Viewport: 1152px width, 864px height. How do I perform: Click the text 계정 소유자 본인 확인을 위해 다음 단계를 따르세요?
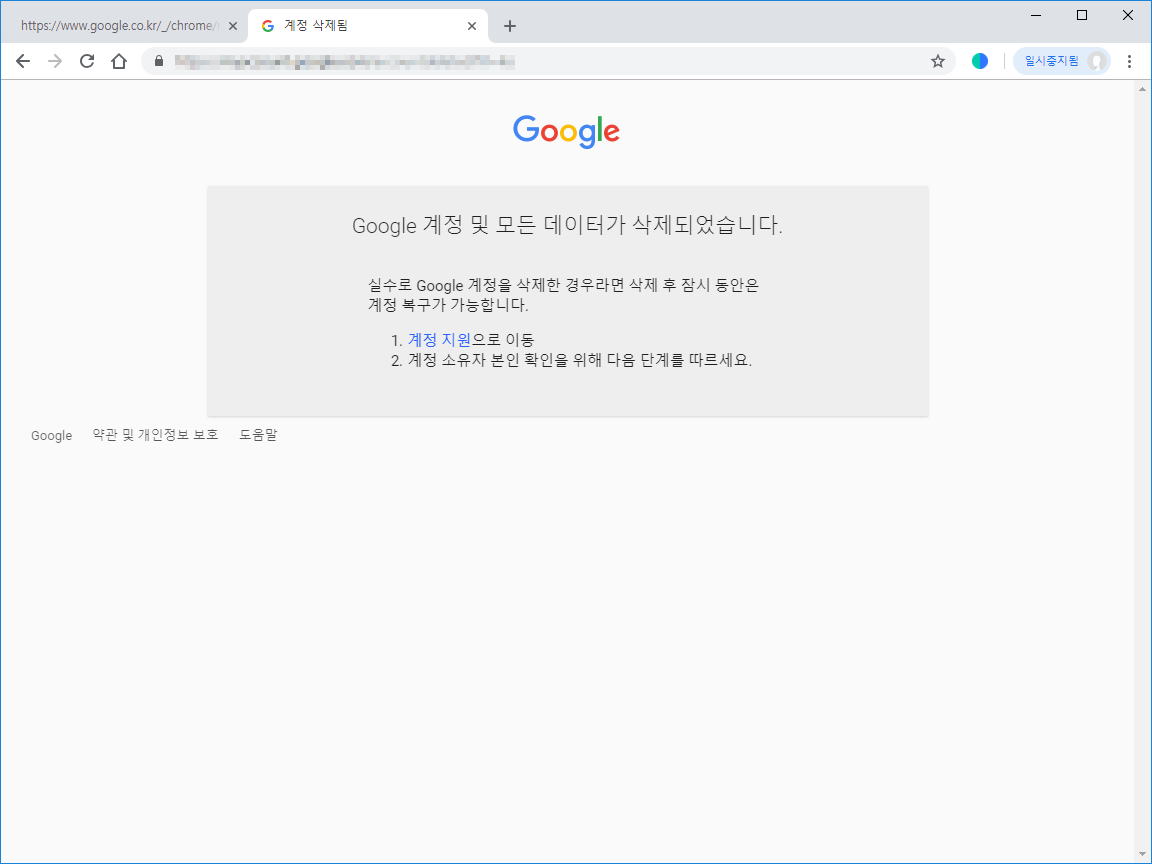pyautogui.click(x=580, y=360)
